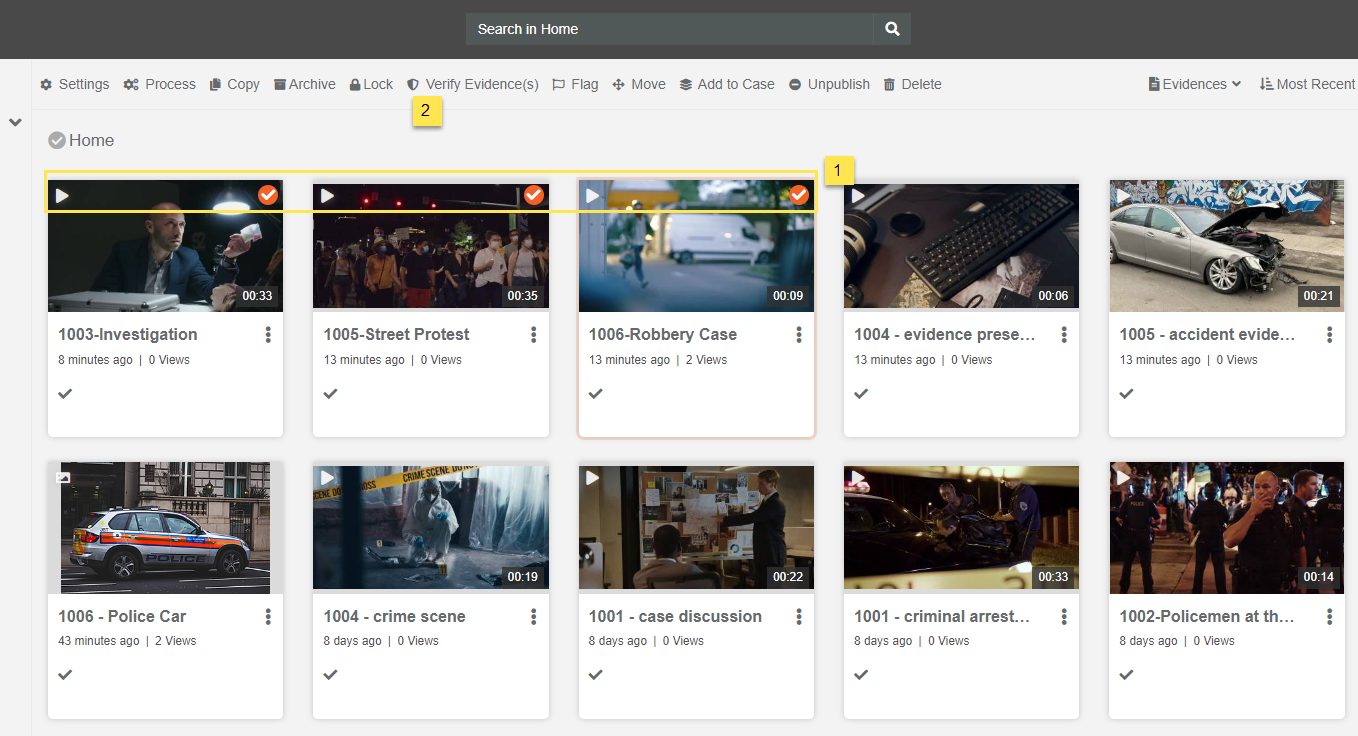Click the Search in Home field

click(670, 29)
